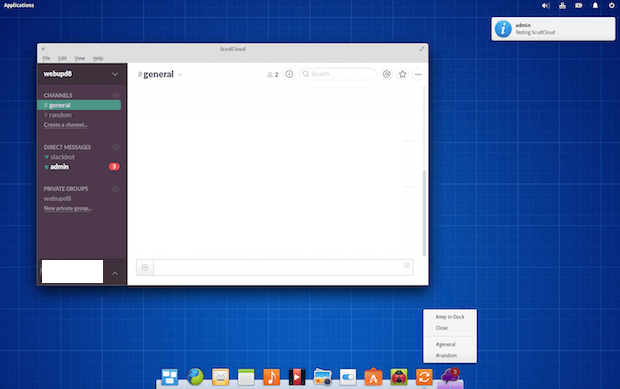Choose Keep in Dock from context menu
This screenshot has width=620, height=389.
[x=450, y=317]
